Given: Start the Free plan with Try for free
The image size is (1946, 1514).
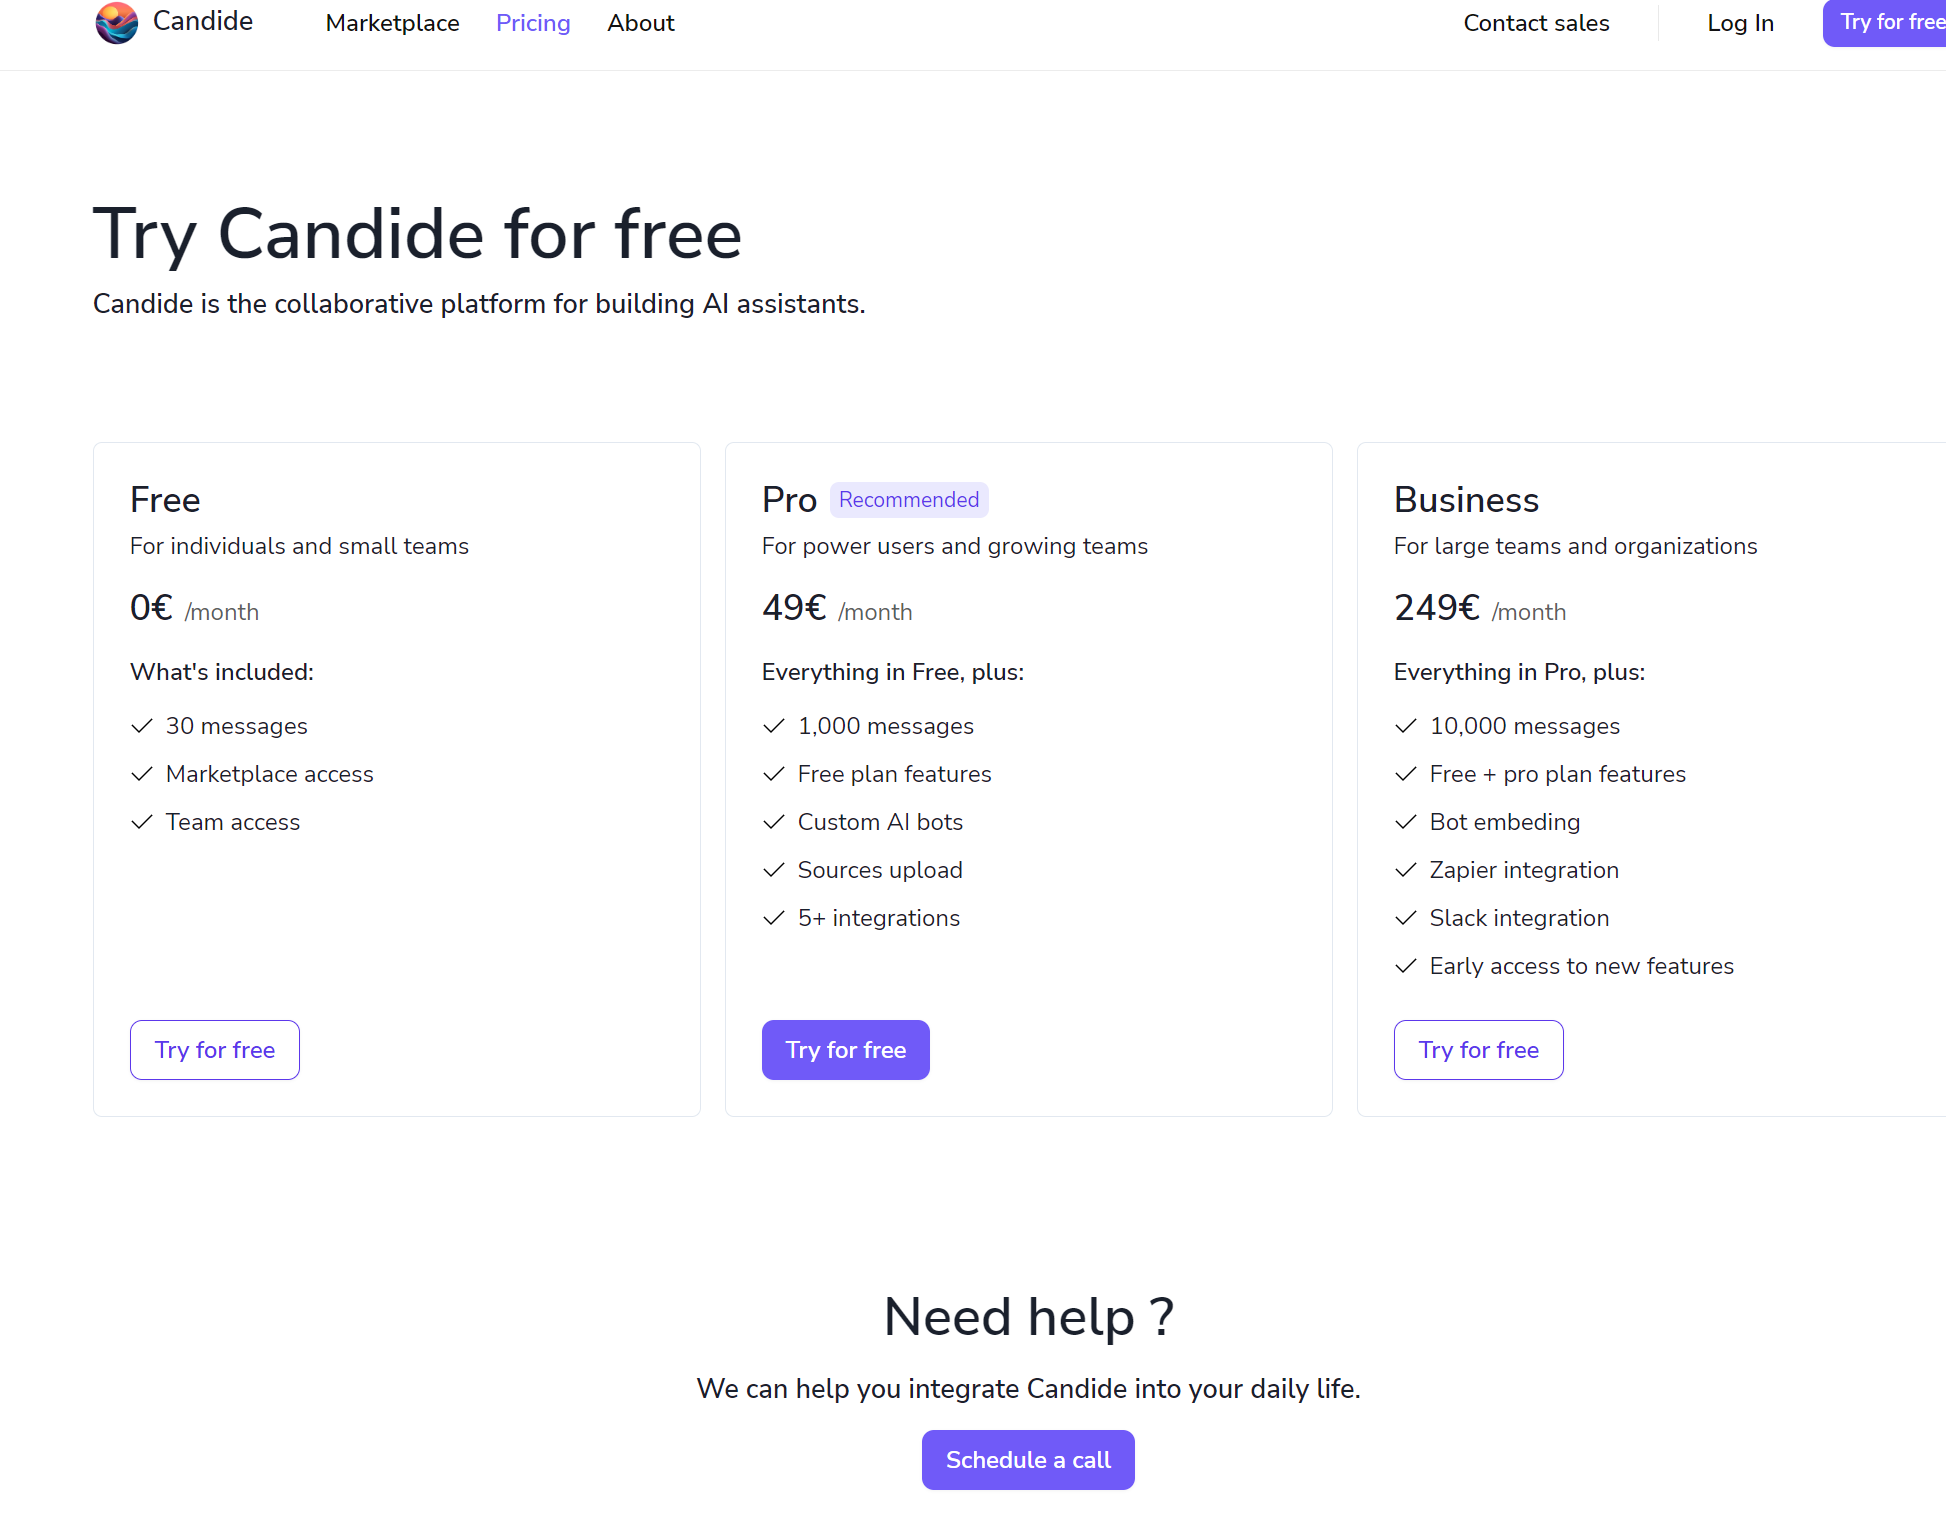Looking at the screenshot, I should click(215, 1050).
